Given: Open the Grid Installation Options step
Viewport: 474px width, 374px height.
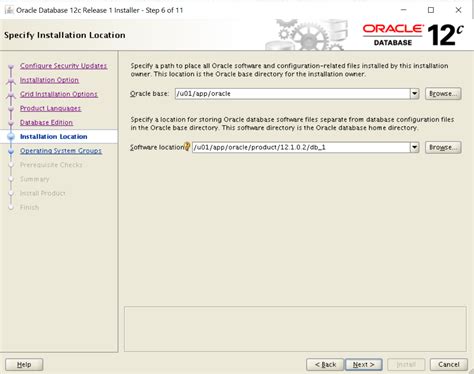Looking at the screenshot, I should coord(59,94).
